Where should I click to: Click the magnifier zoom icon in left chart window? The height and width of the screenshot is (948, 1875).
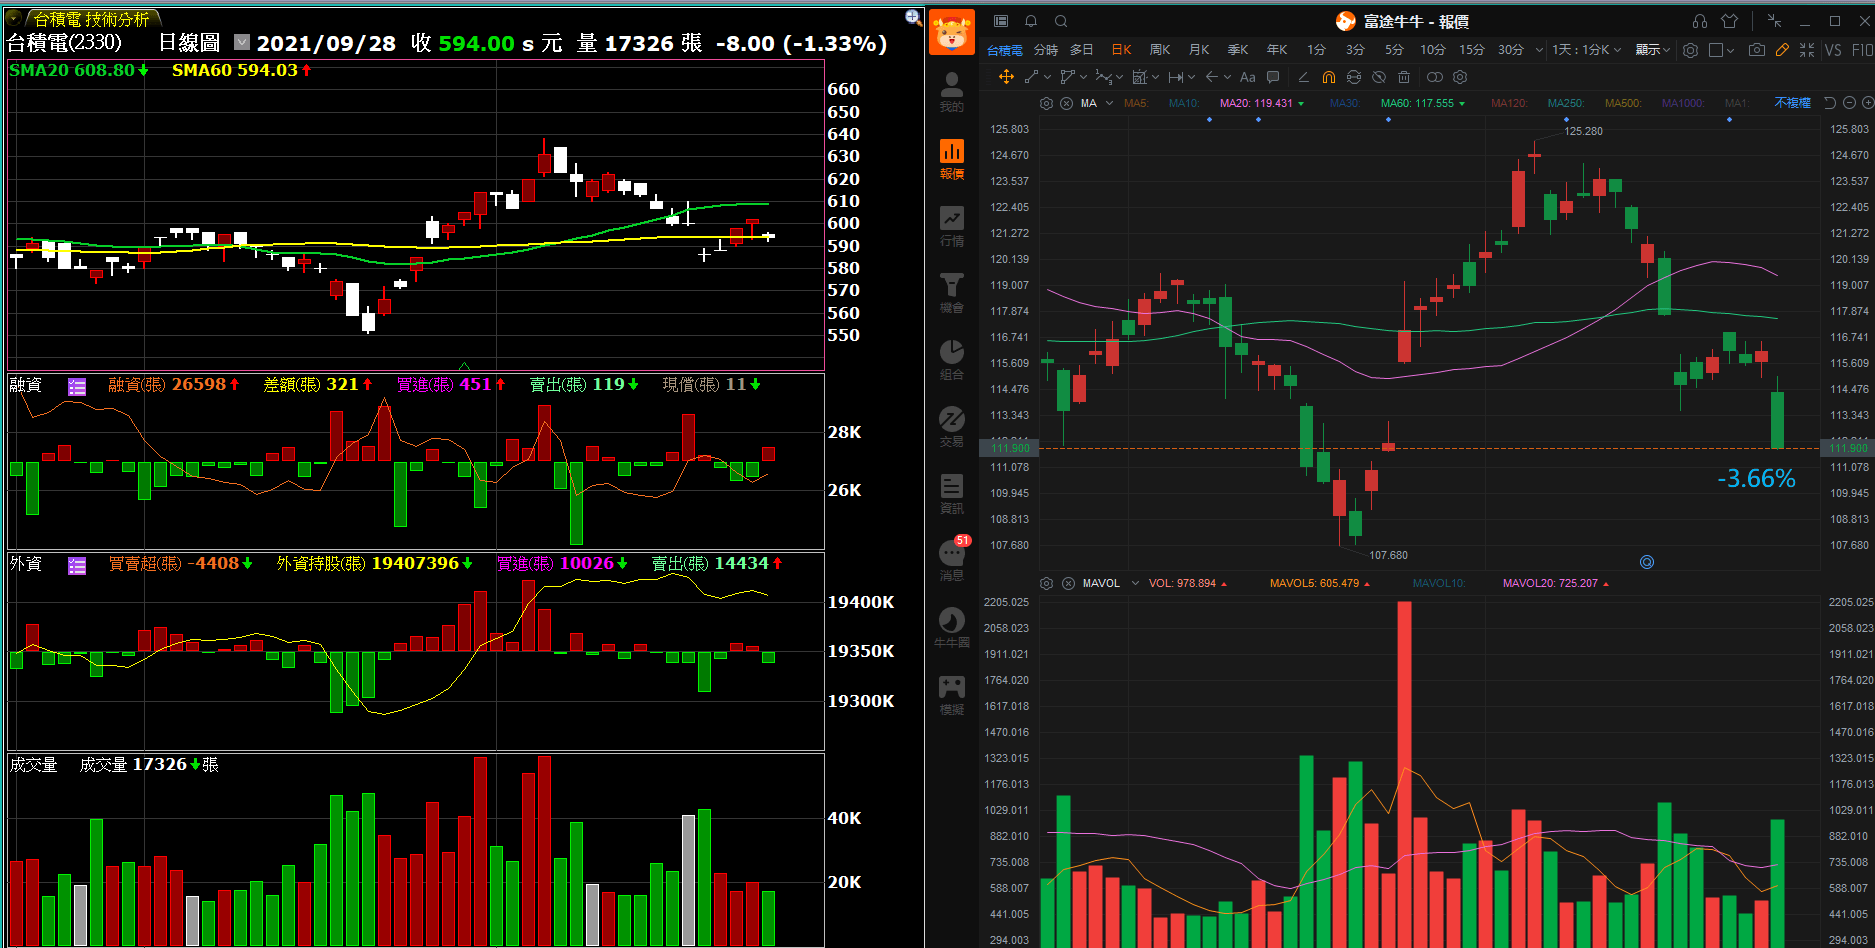click(913, 17)
